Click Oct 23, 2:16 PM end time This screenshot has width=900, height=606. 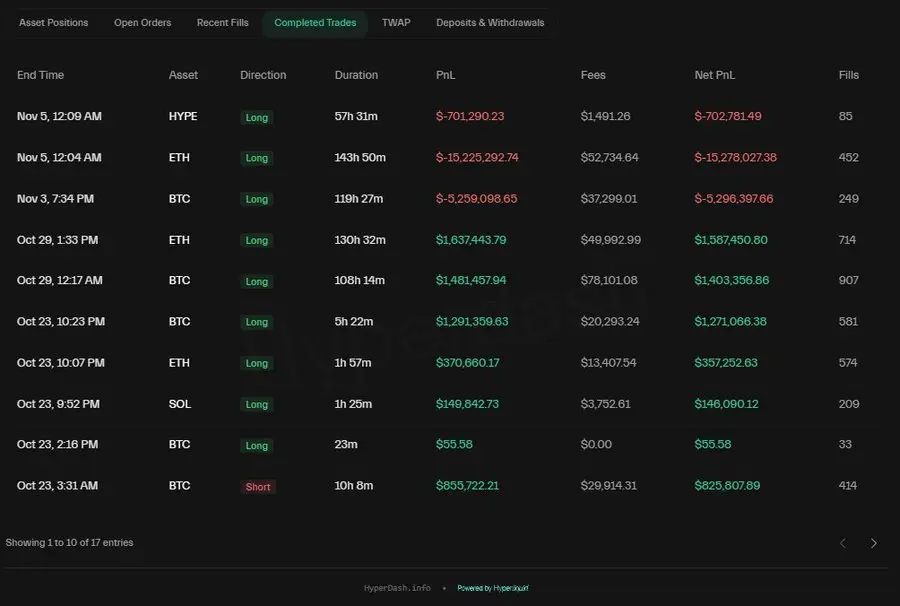[x=57, y=445]
